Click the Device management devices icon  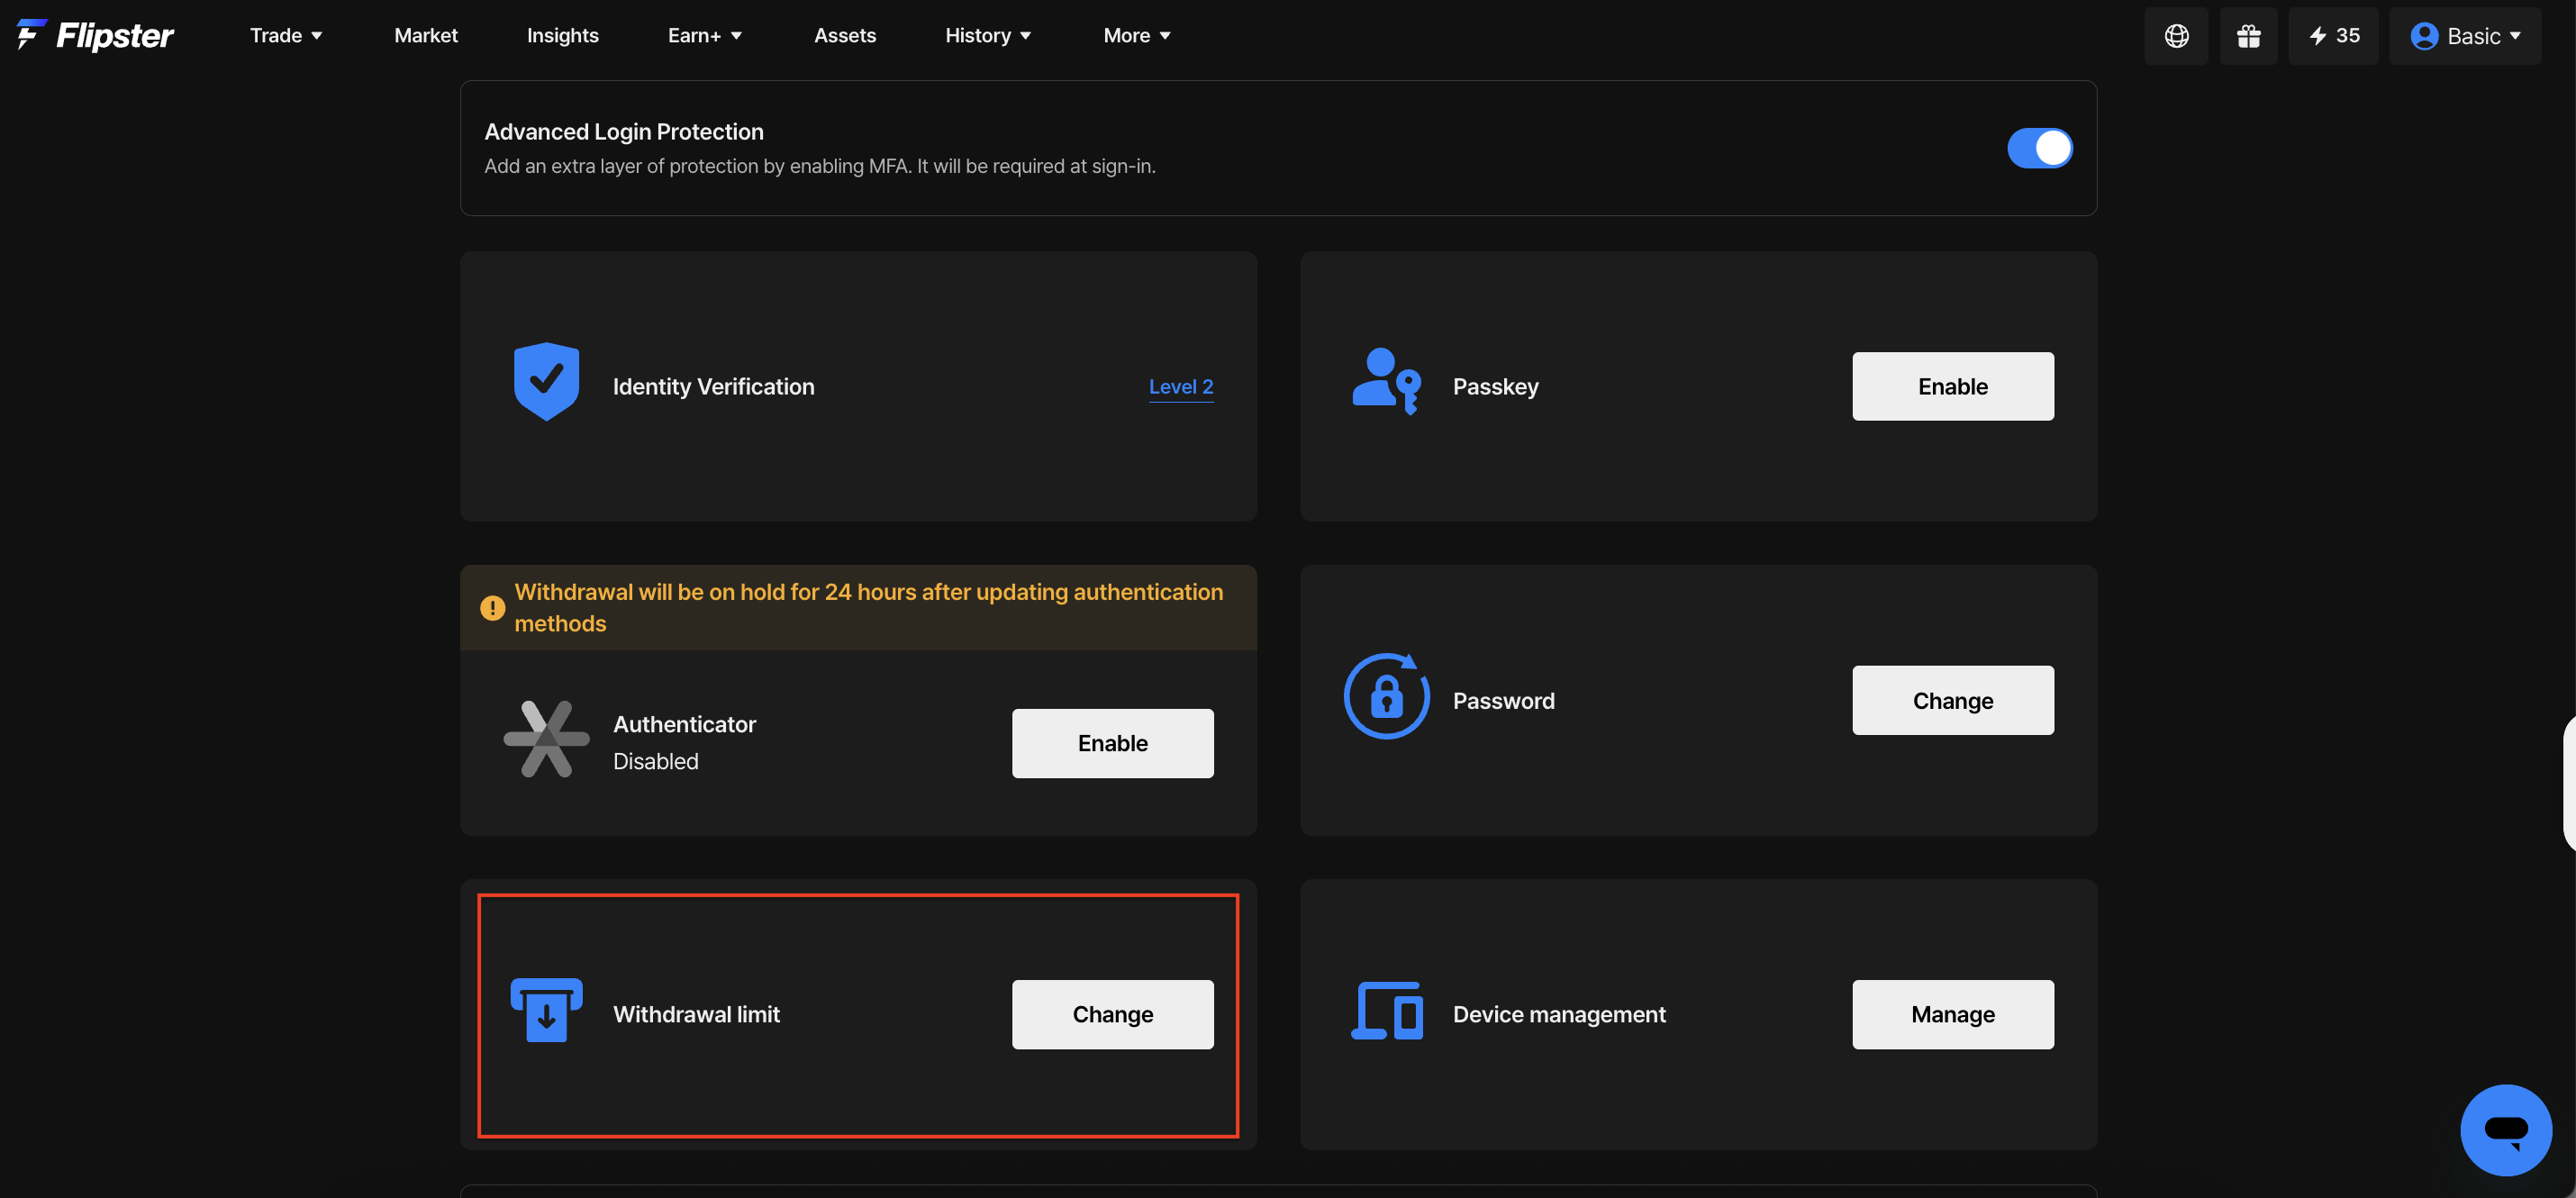coord(1387,1011)
